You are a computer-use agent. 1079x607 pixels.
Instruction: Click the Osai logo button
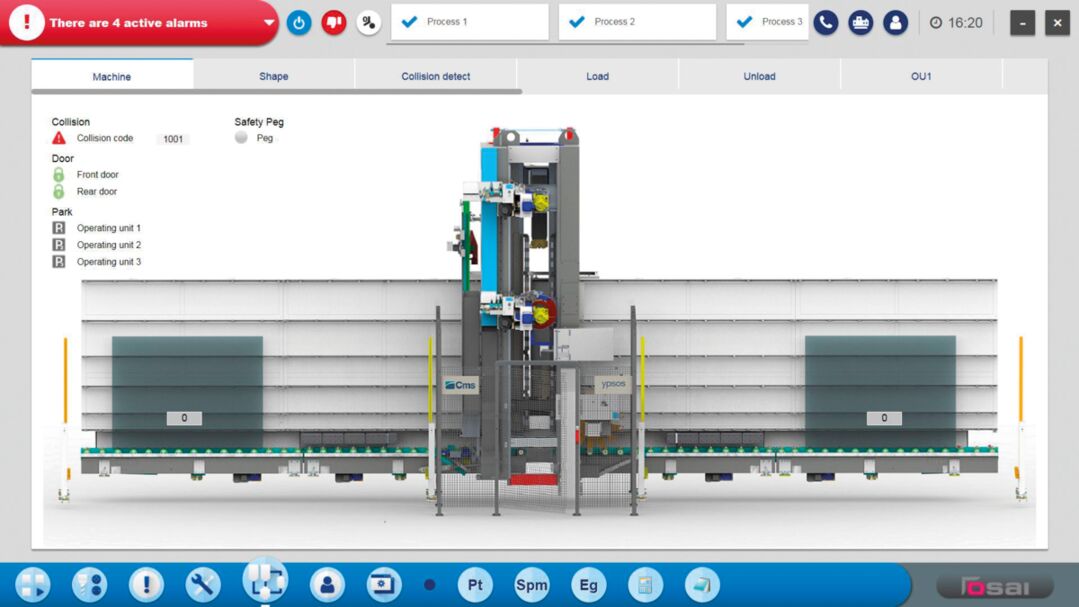click(993, 586)
